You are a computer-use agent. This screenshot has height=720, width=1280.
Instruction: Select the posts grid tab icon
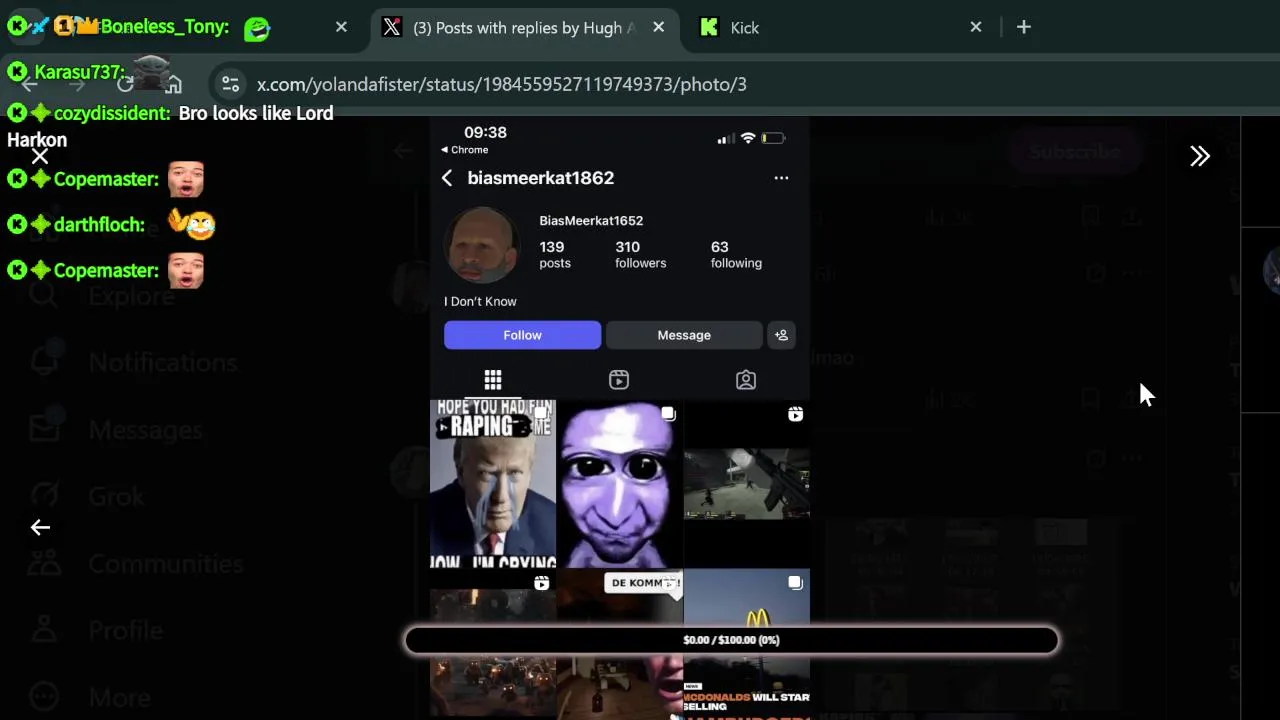pos(493,380)
